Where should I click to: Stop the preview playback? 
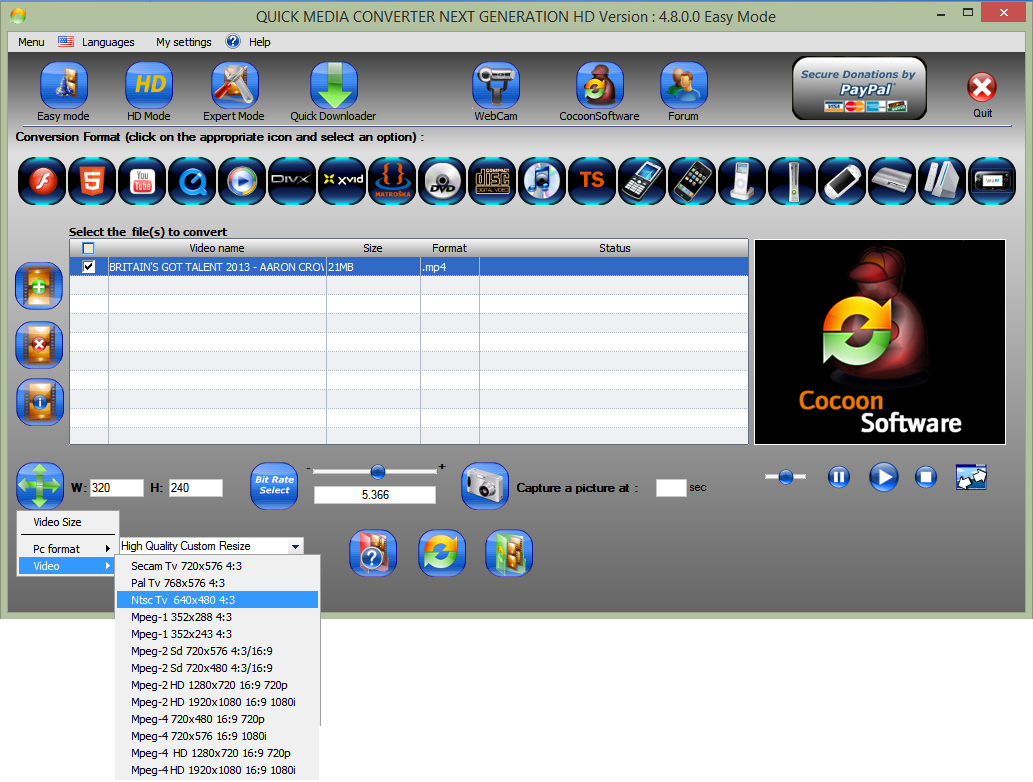tap(926, 477)
